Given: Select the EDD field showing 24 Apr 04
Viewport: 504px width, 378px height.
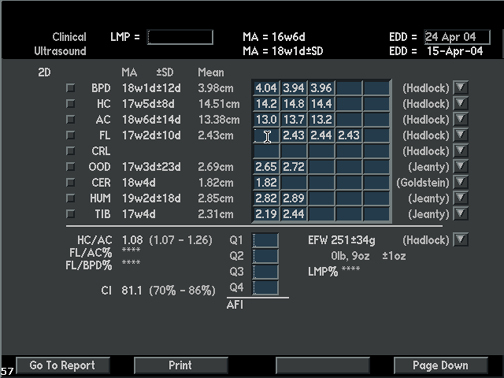Looking at the screenshot, I should click(x=457, y=37).
